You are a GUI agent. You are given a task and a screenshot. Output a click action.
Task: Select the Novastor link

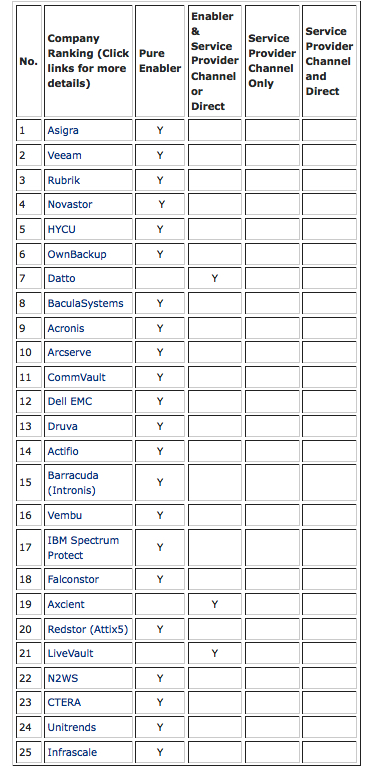click(x=70, y=205)
